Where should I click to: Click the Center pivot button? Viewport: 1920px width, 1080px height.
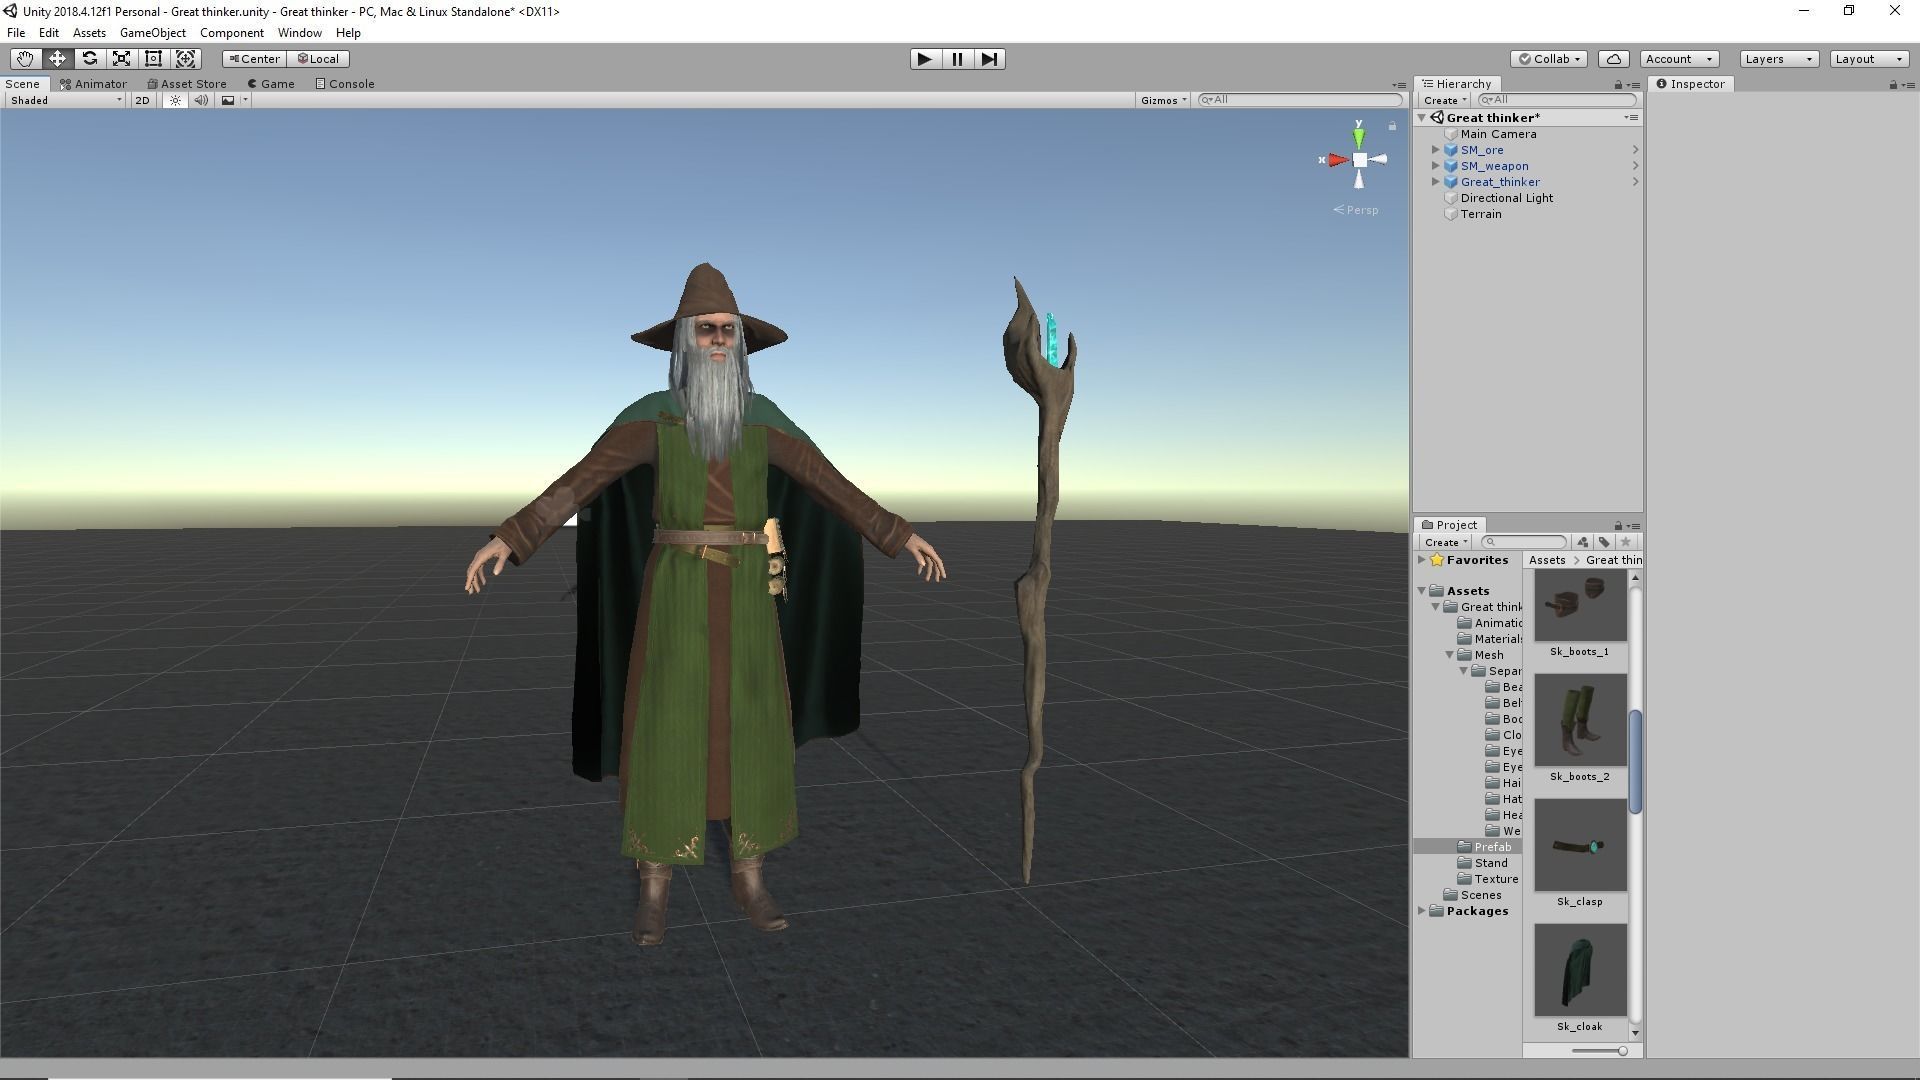point(254,59)
